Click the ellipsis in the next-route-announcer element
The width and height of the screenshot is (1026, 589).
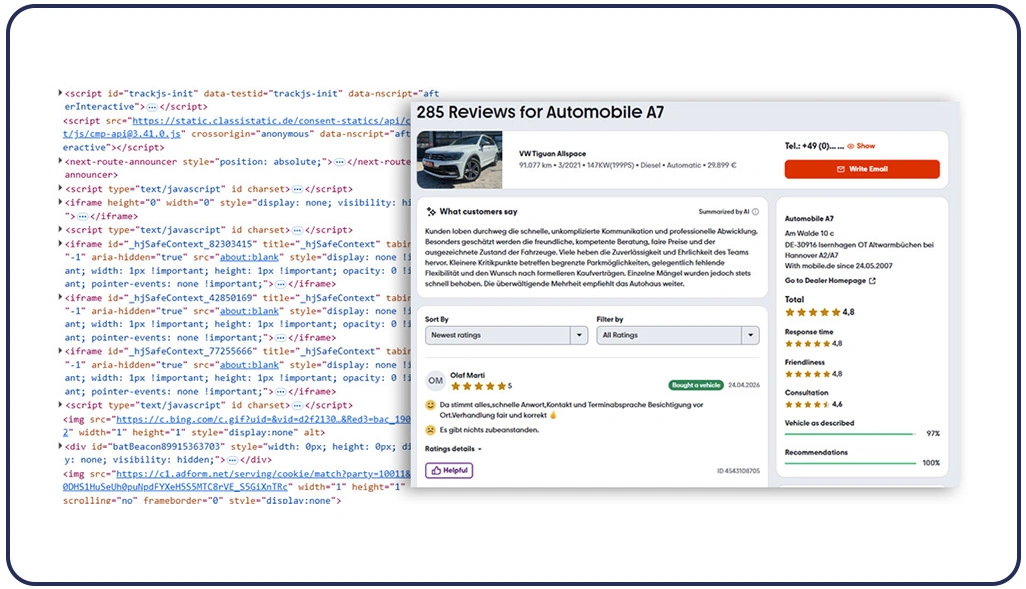339,162
